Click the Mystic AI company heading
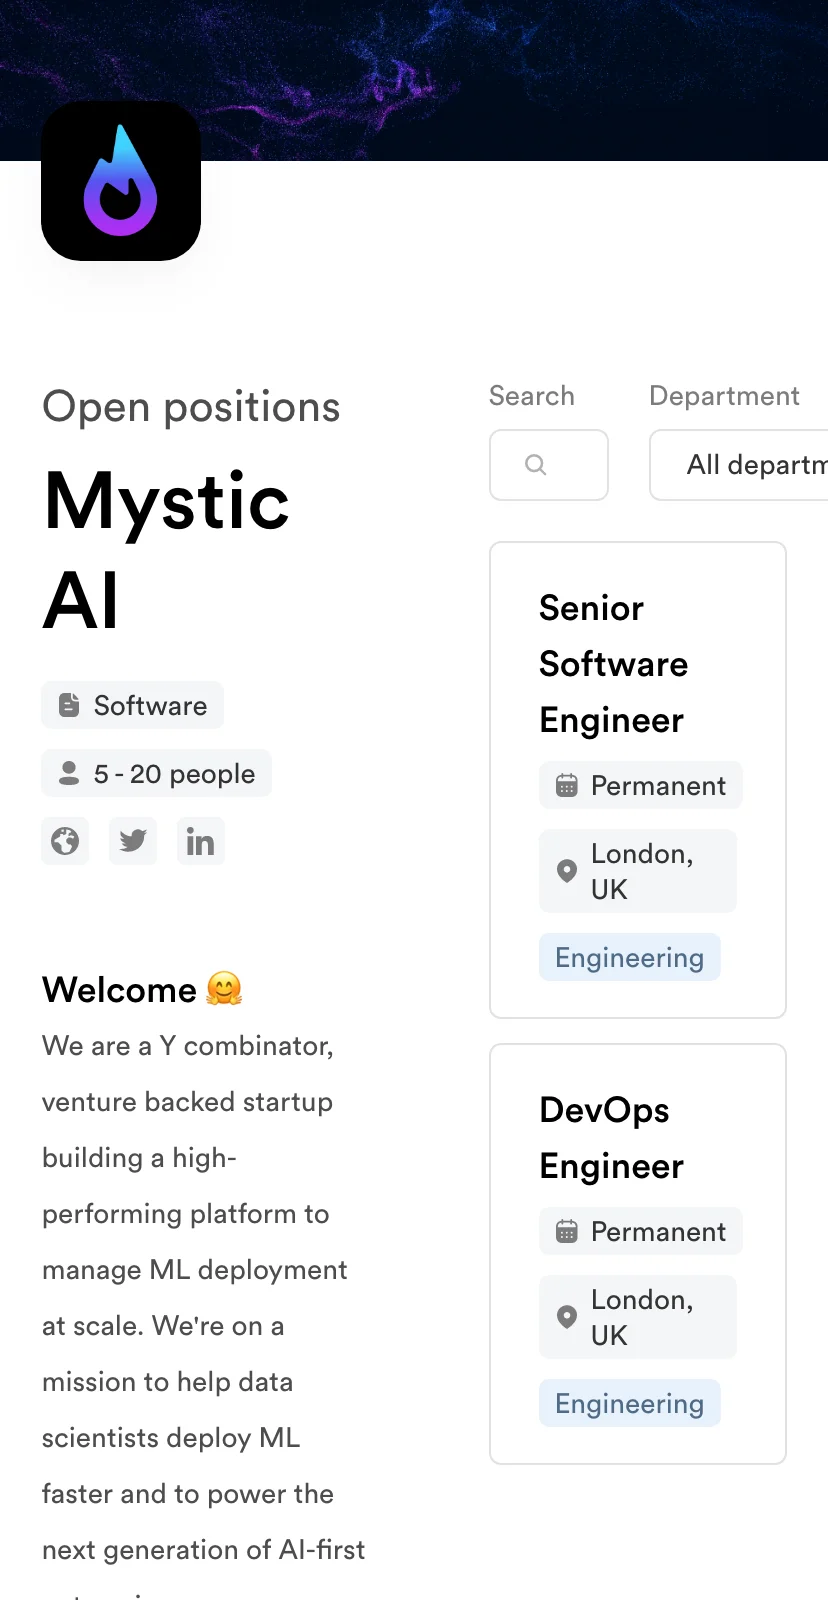This screenshot has height=1600, width=828. pos(167,550)
